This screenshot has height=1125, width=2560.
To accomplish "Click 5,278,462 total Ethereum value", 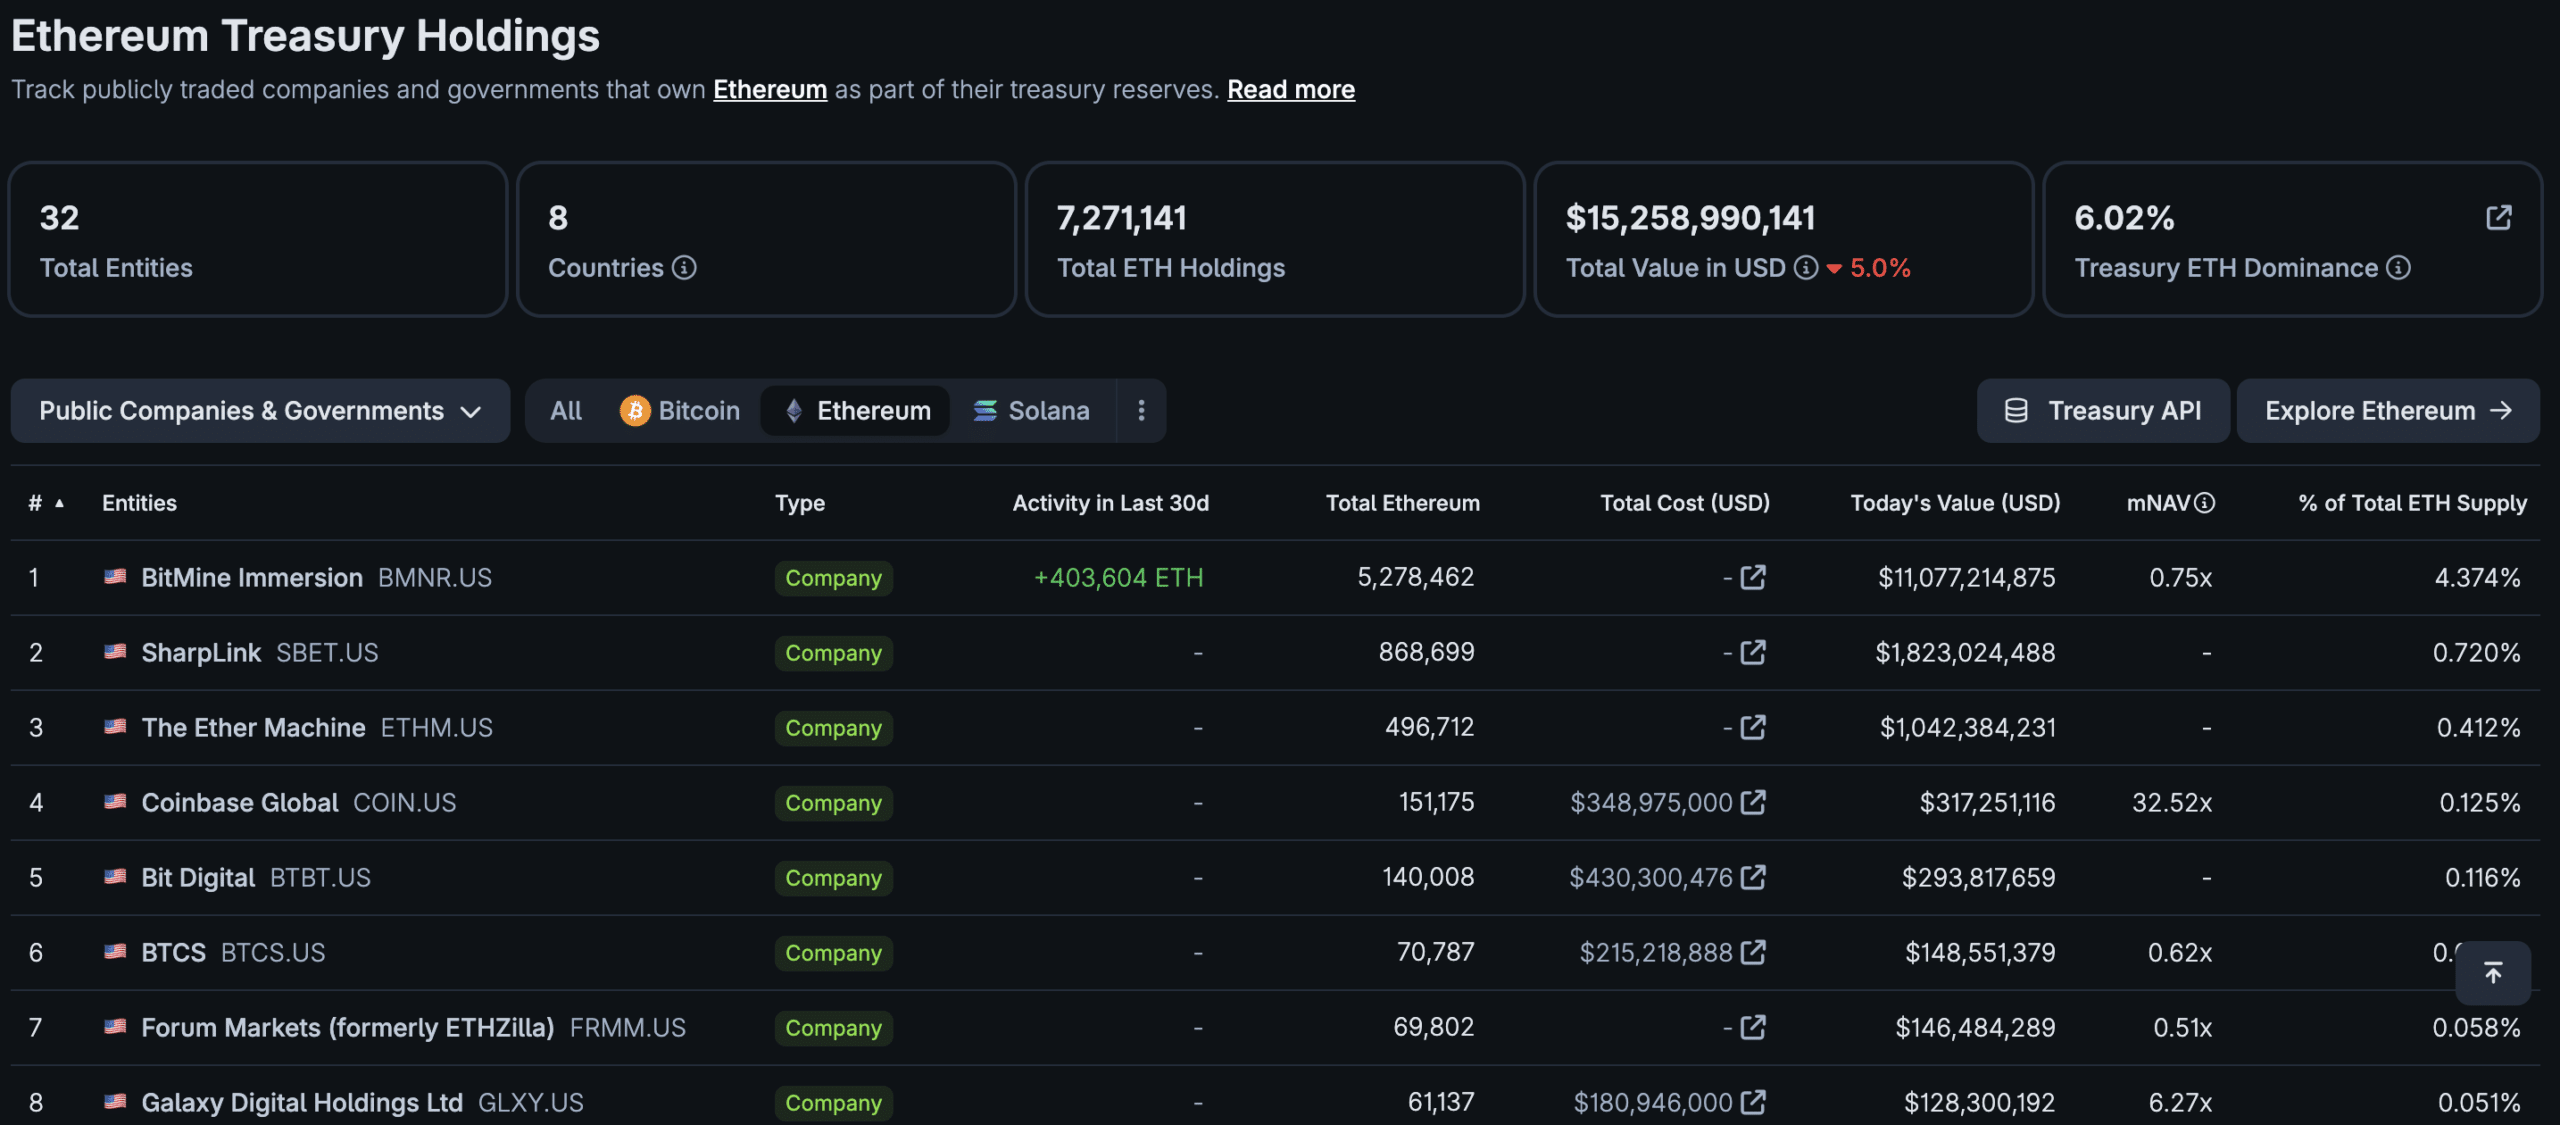I will pos(1415,577).
